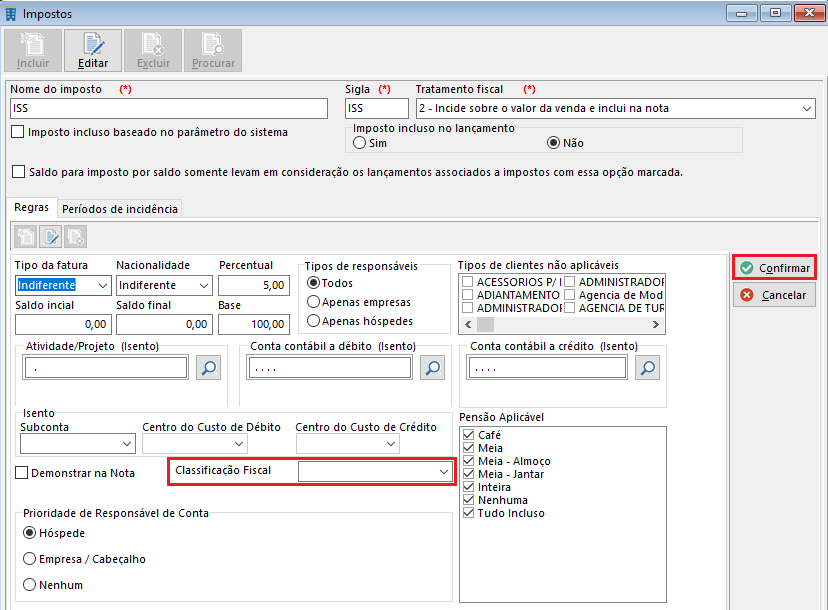Uncheck the Meia pension option
The image size is (828, 610).
coord(468,448)
